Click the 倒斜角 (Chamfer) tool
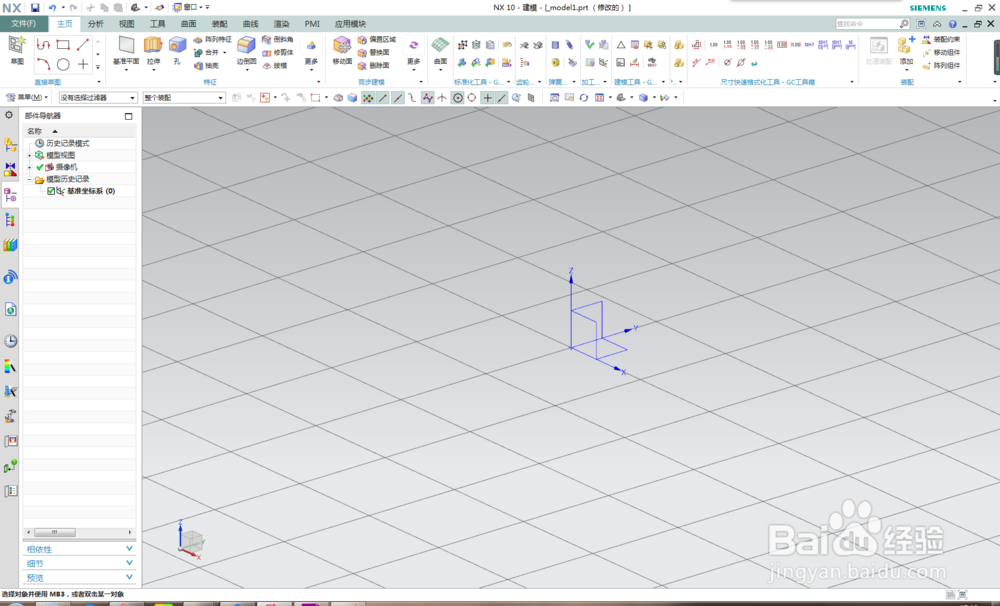 coord(277,40)
